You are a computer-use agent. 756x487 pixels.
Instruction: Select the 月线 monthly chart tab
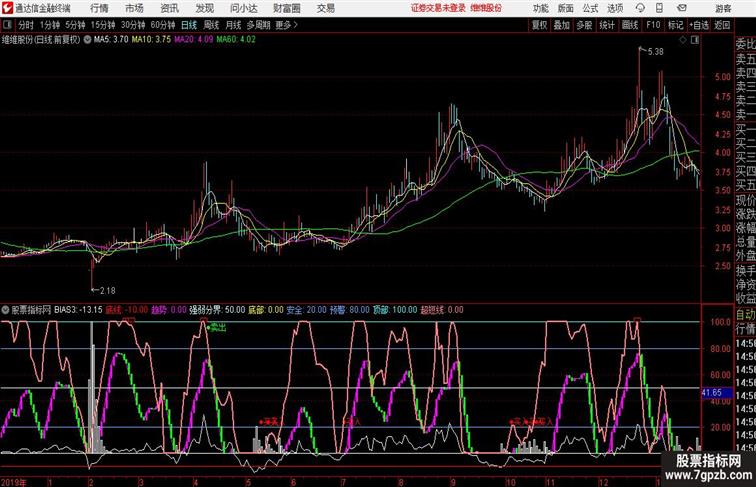(233, 25)
